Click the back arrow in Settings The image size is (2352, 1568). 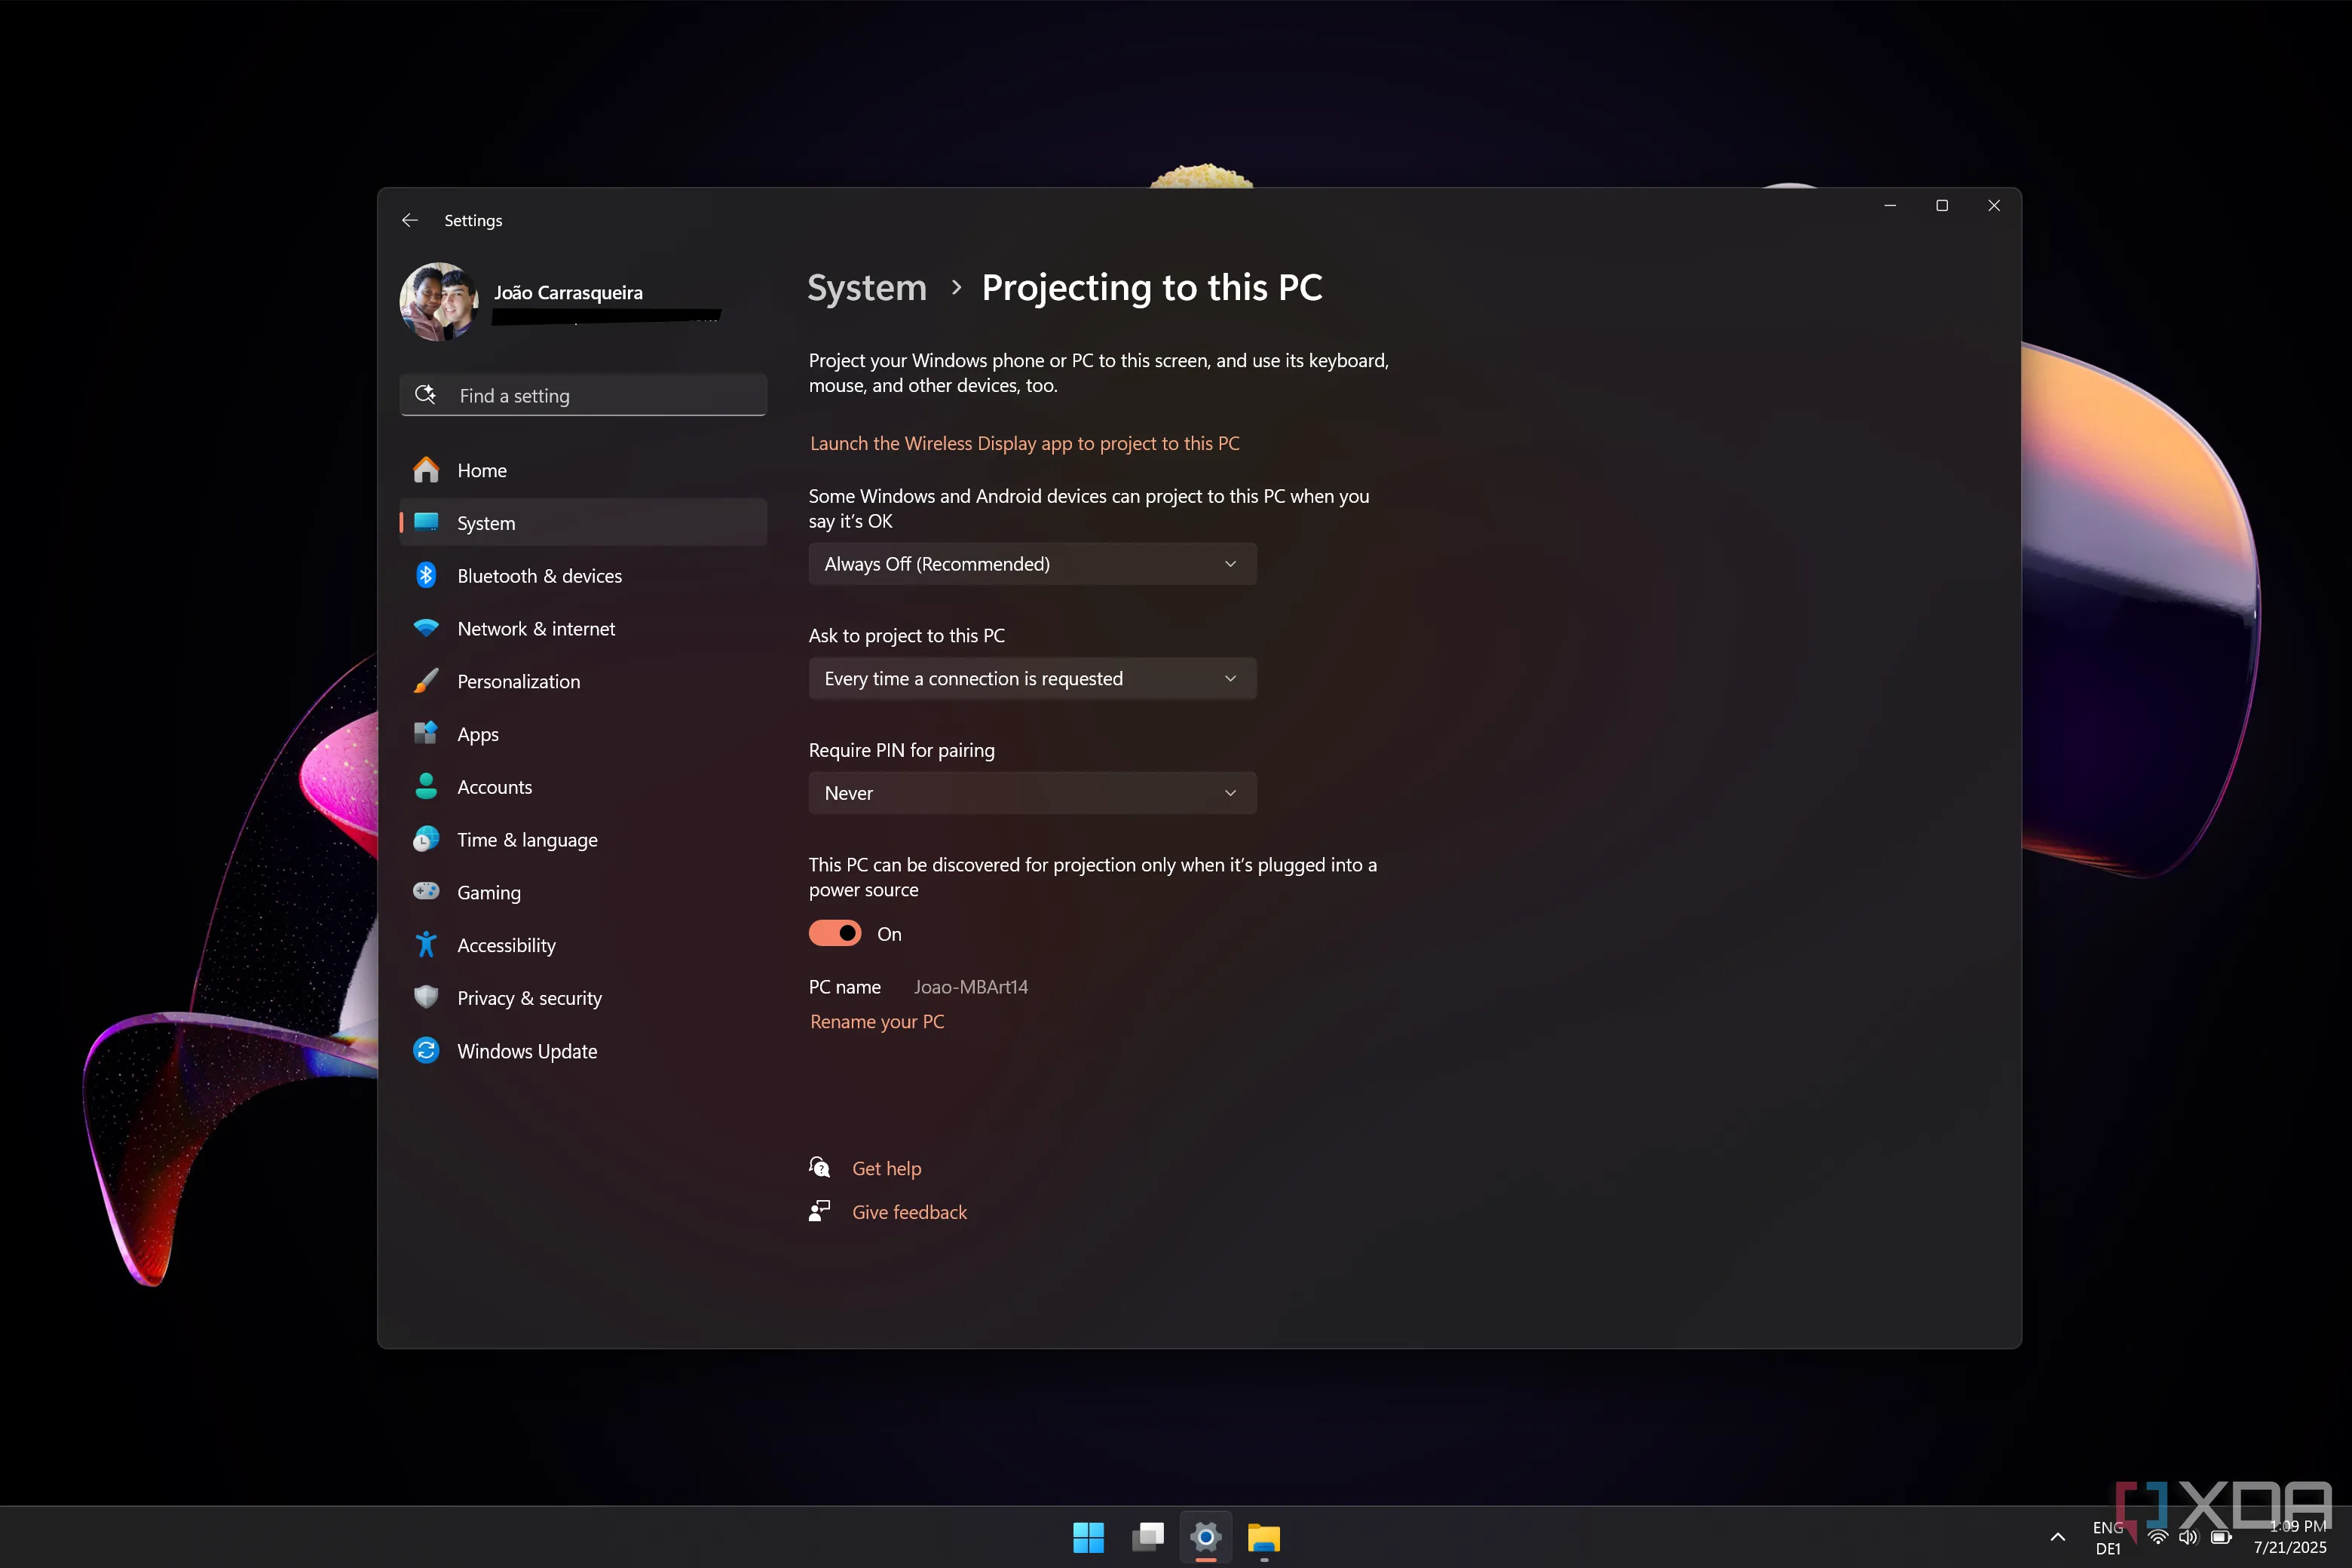click(410, 220)
